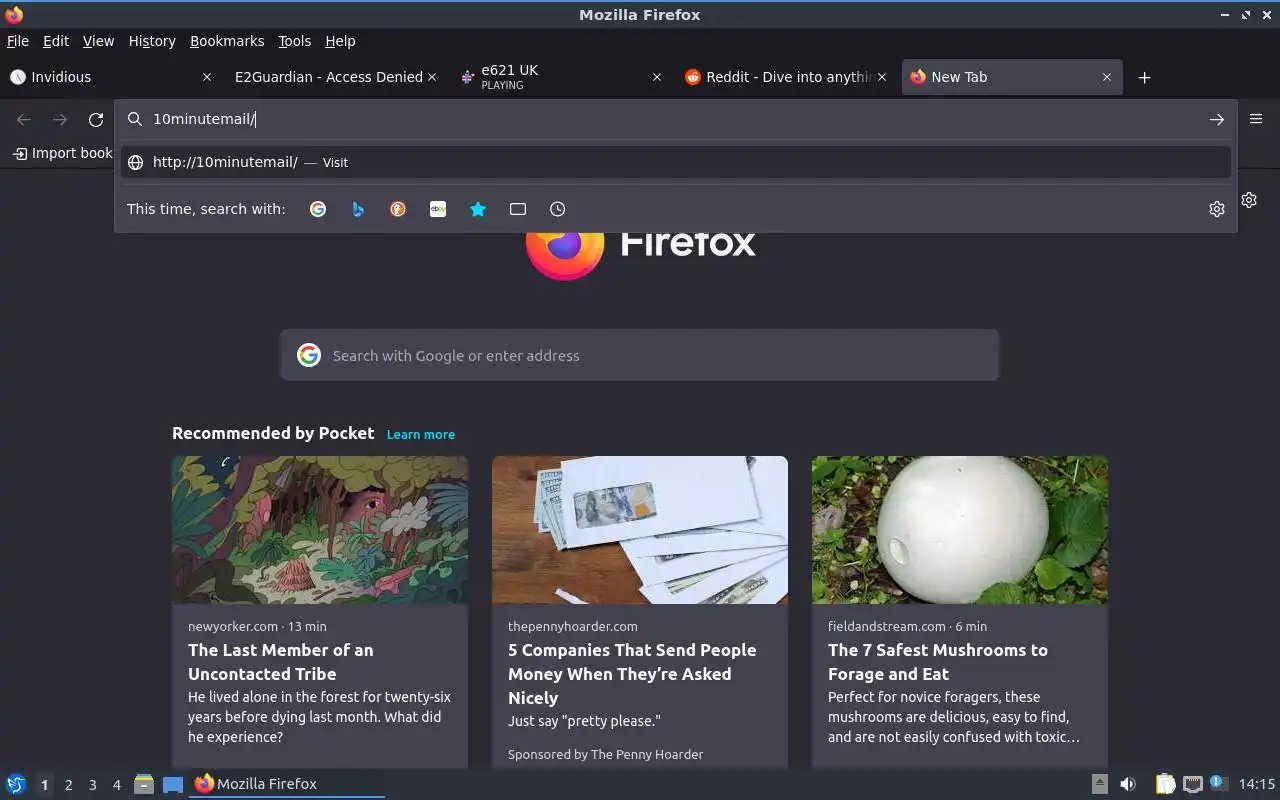The width and height of the screenshot is (1280, 800).
Task: Open new tab personalize gear icon
Action: point(1250,200)
